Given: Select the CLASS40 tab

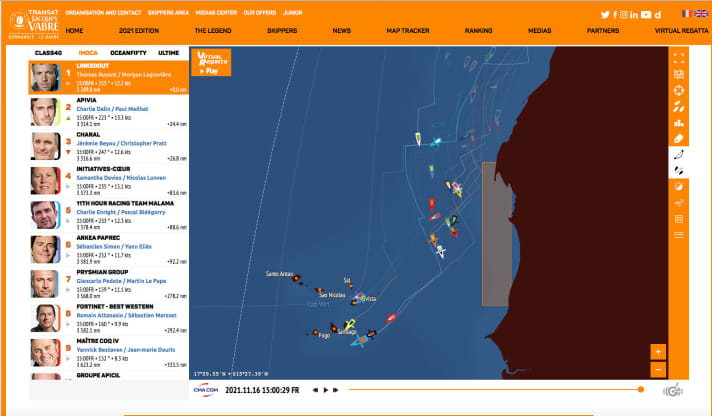Looking at the screenshot, I should (x=48, y=53).
